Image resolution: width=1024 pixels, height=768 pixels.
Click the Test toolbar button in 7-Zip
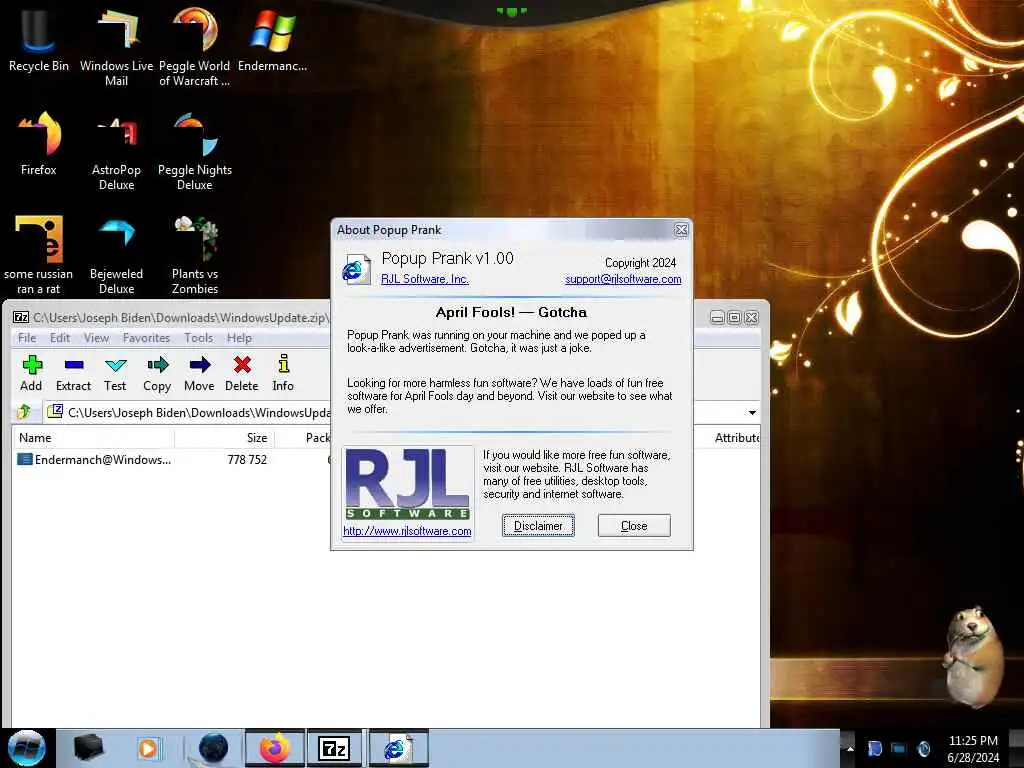[115, 374]
